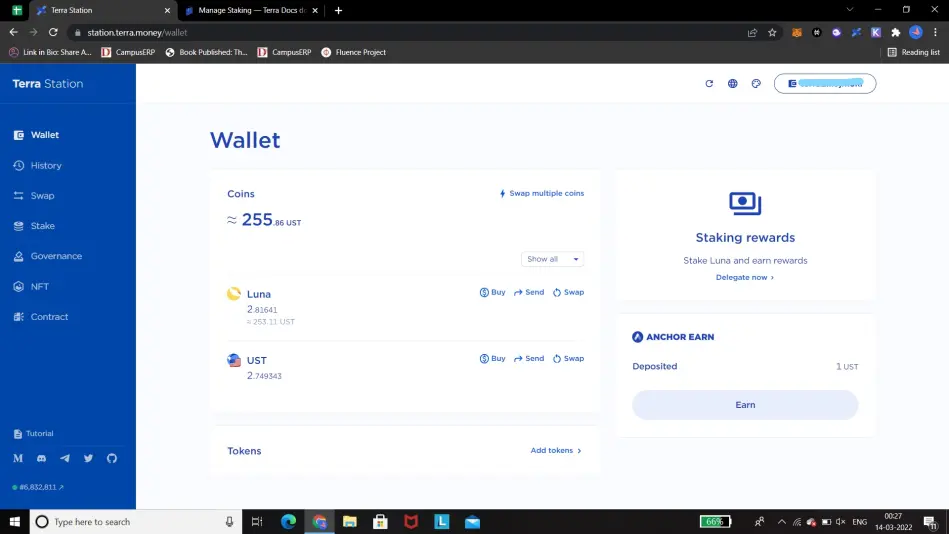Image resolution: width=949 pixels, height=534 pixels.
Task: Open Governance in the sidebar
Action: pos(47,256)
